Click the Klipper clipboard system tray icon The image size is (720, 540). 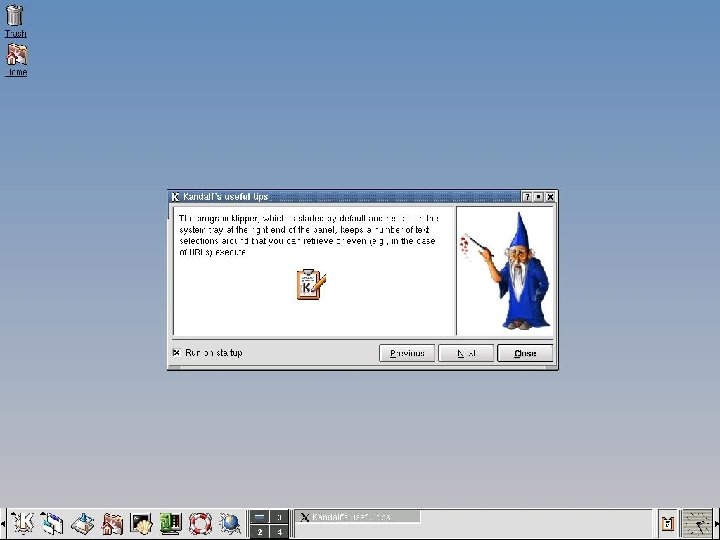coord(667,523)
